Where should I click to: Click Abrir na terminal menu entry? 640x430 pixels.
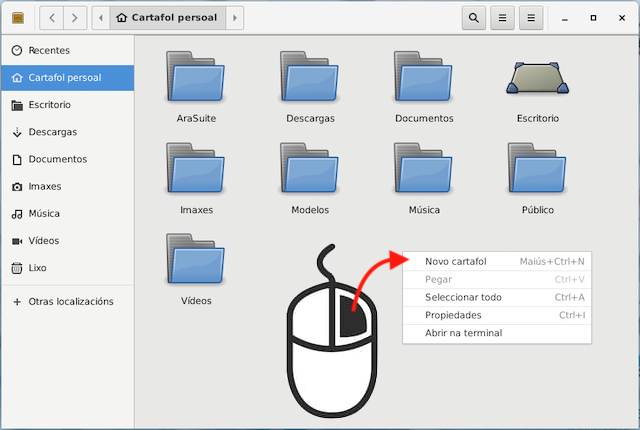click(x=463, y=333)
